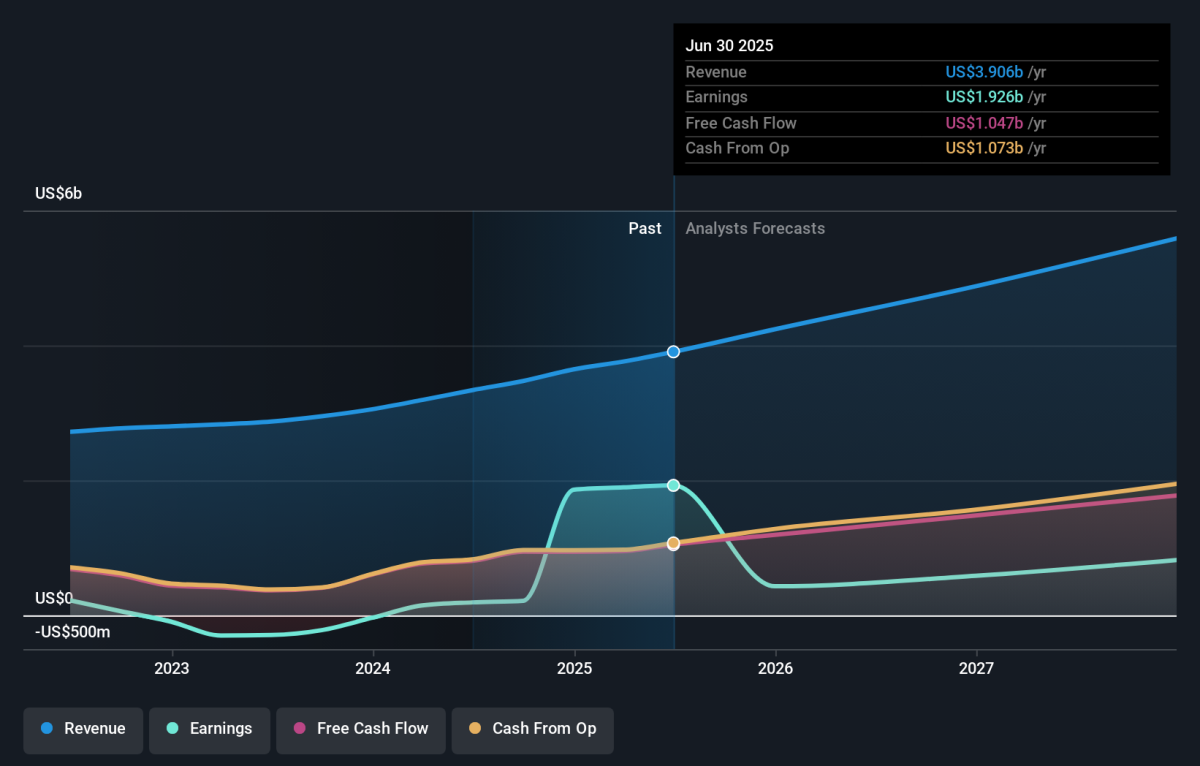Click the 2027 x-axis label

click(x=976, y=668)
